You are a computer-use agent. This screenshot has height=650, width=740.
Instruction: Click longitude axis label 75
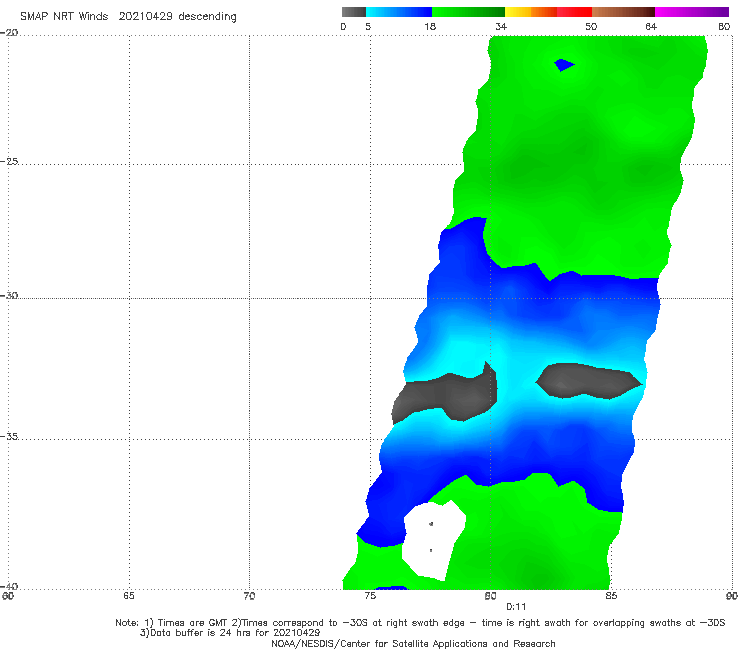click(x=370, y=596)
